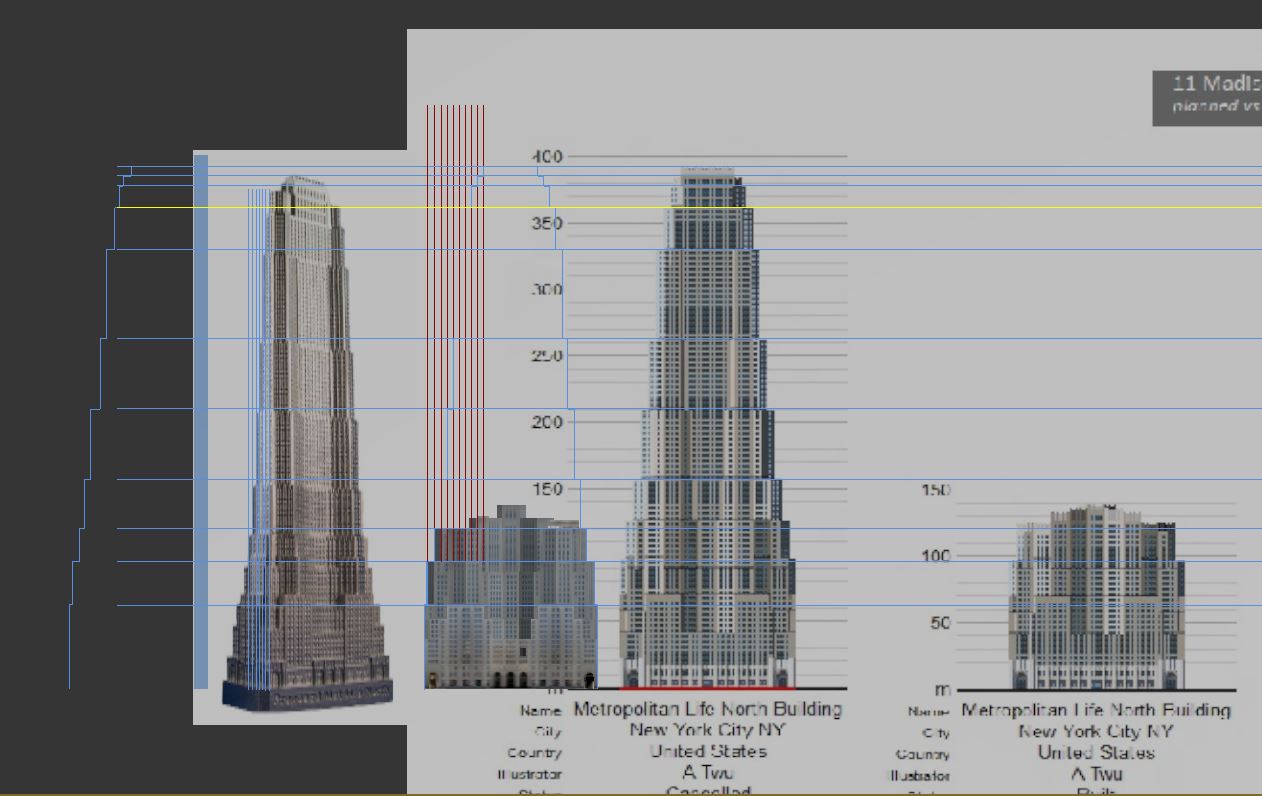Click the 150 label on the tall tower scale

[548, 489]
